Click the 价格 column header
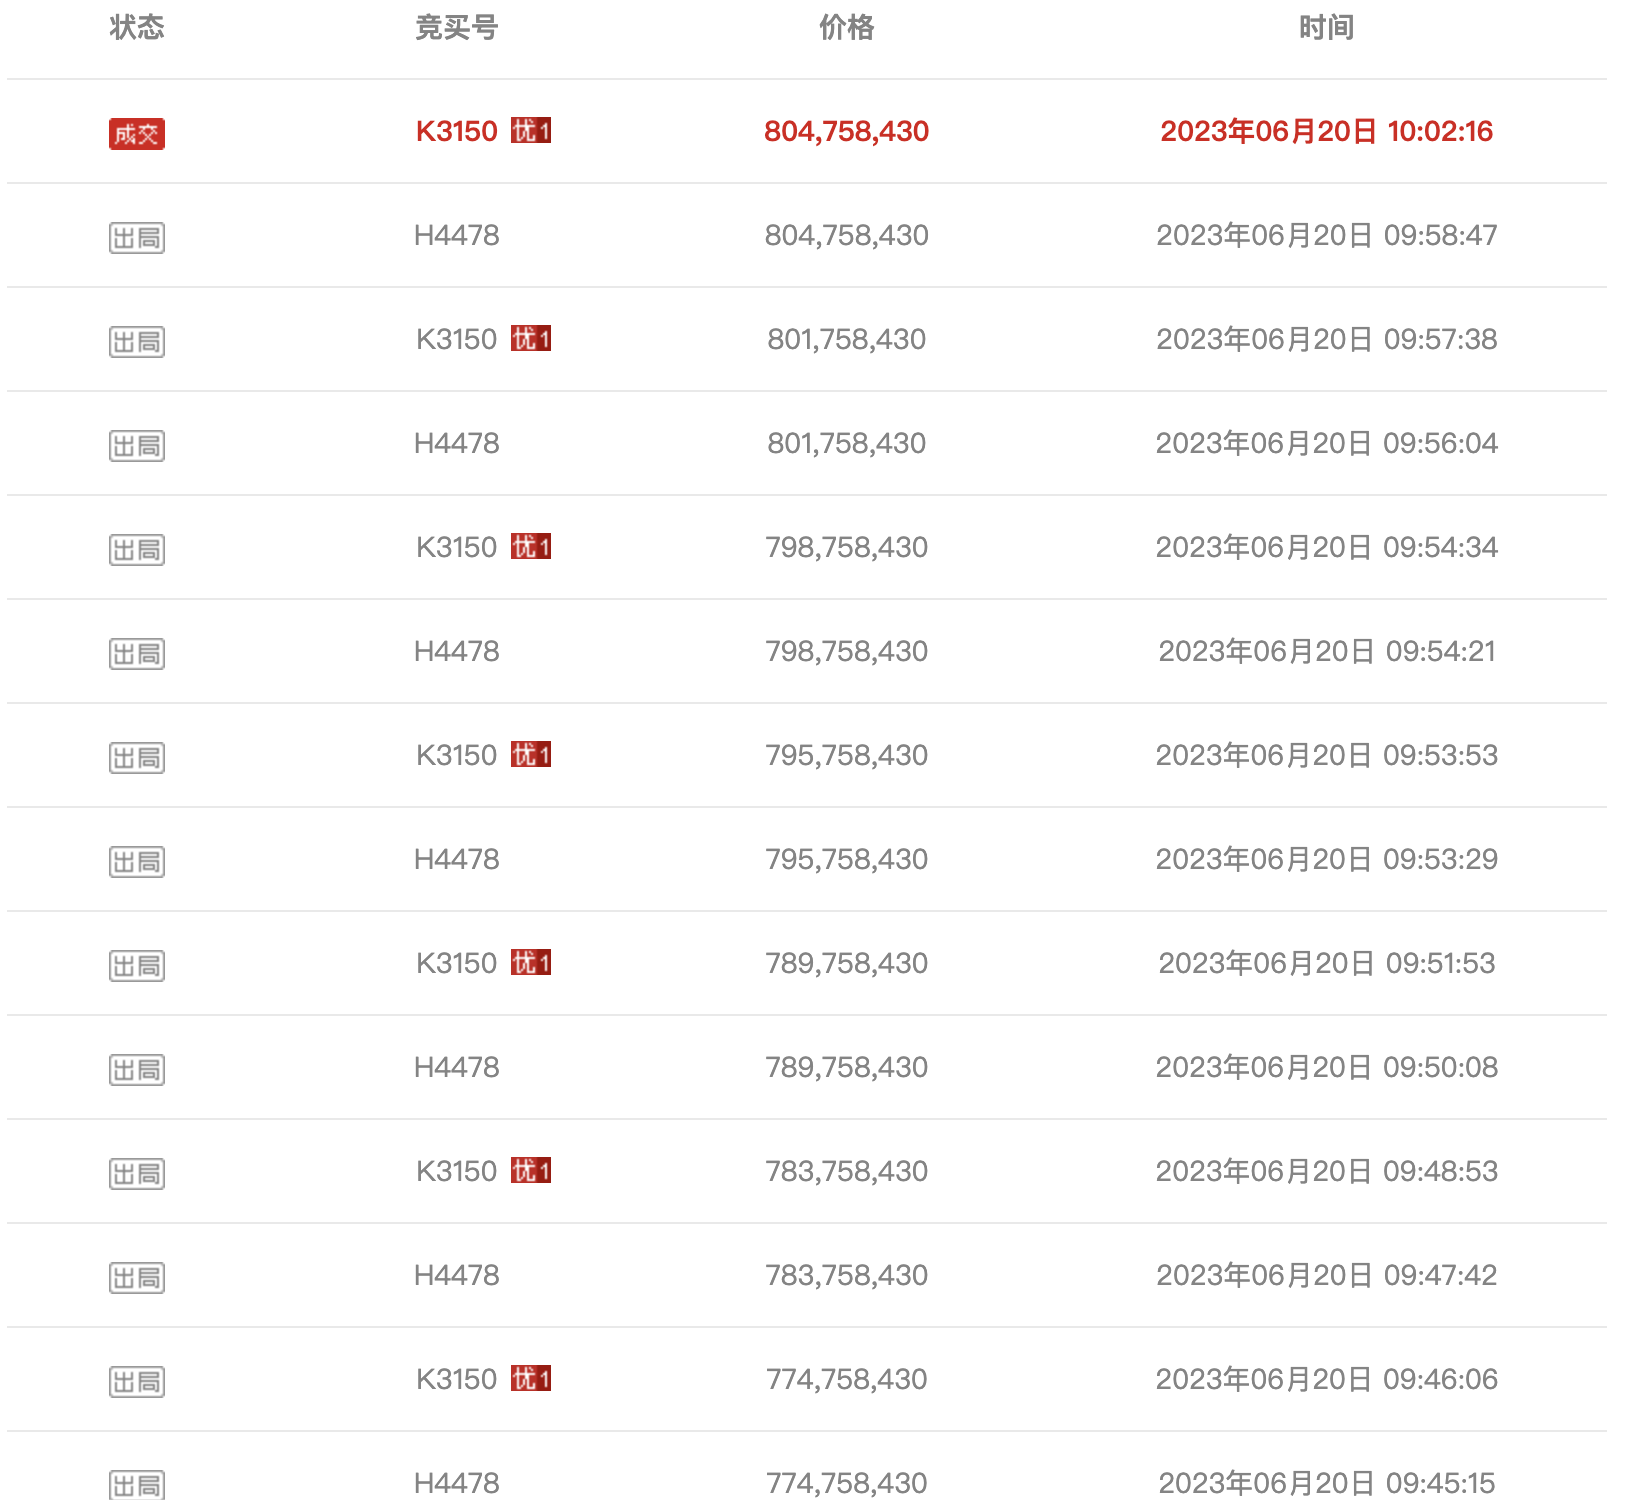 847,28
